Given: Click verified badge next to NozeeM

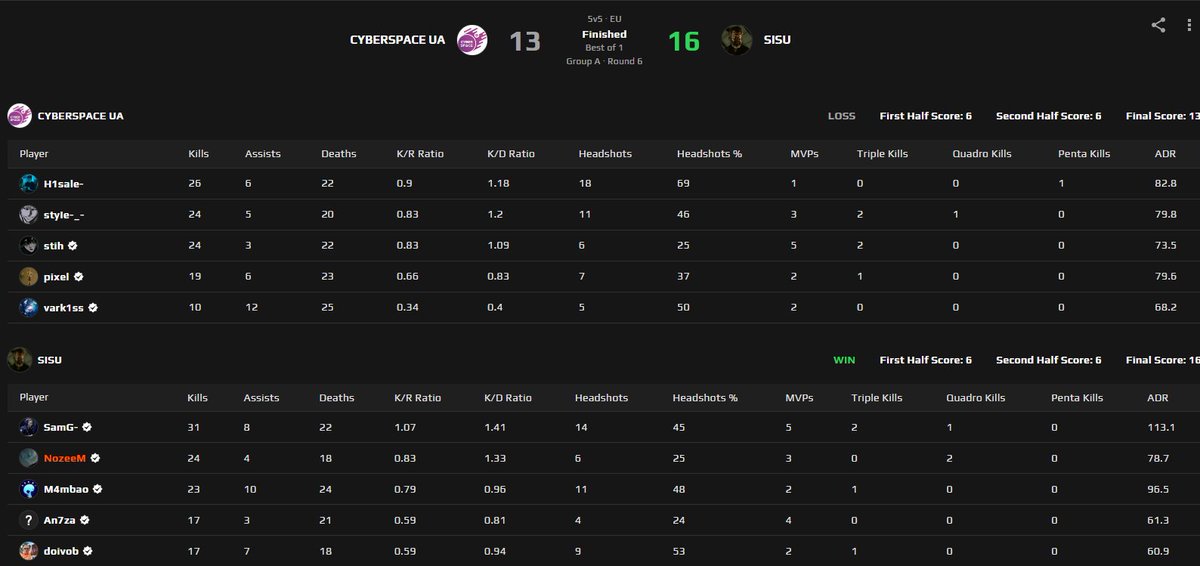Looking at the screenshot, I should pyautogui.click(x=96, y=458).
